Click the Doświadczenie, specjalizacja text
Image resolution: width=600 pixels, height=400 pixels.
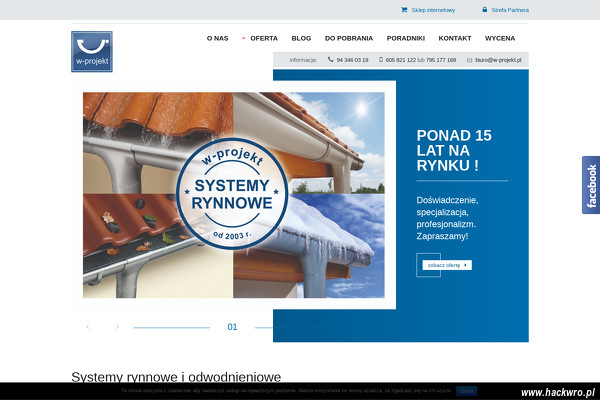pyautogui.click(x=447, y=218)
